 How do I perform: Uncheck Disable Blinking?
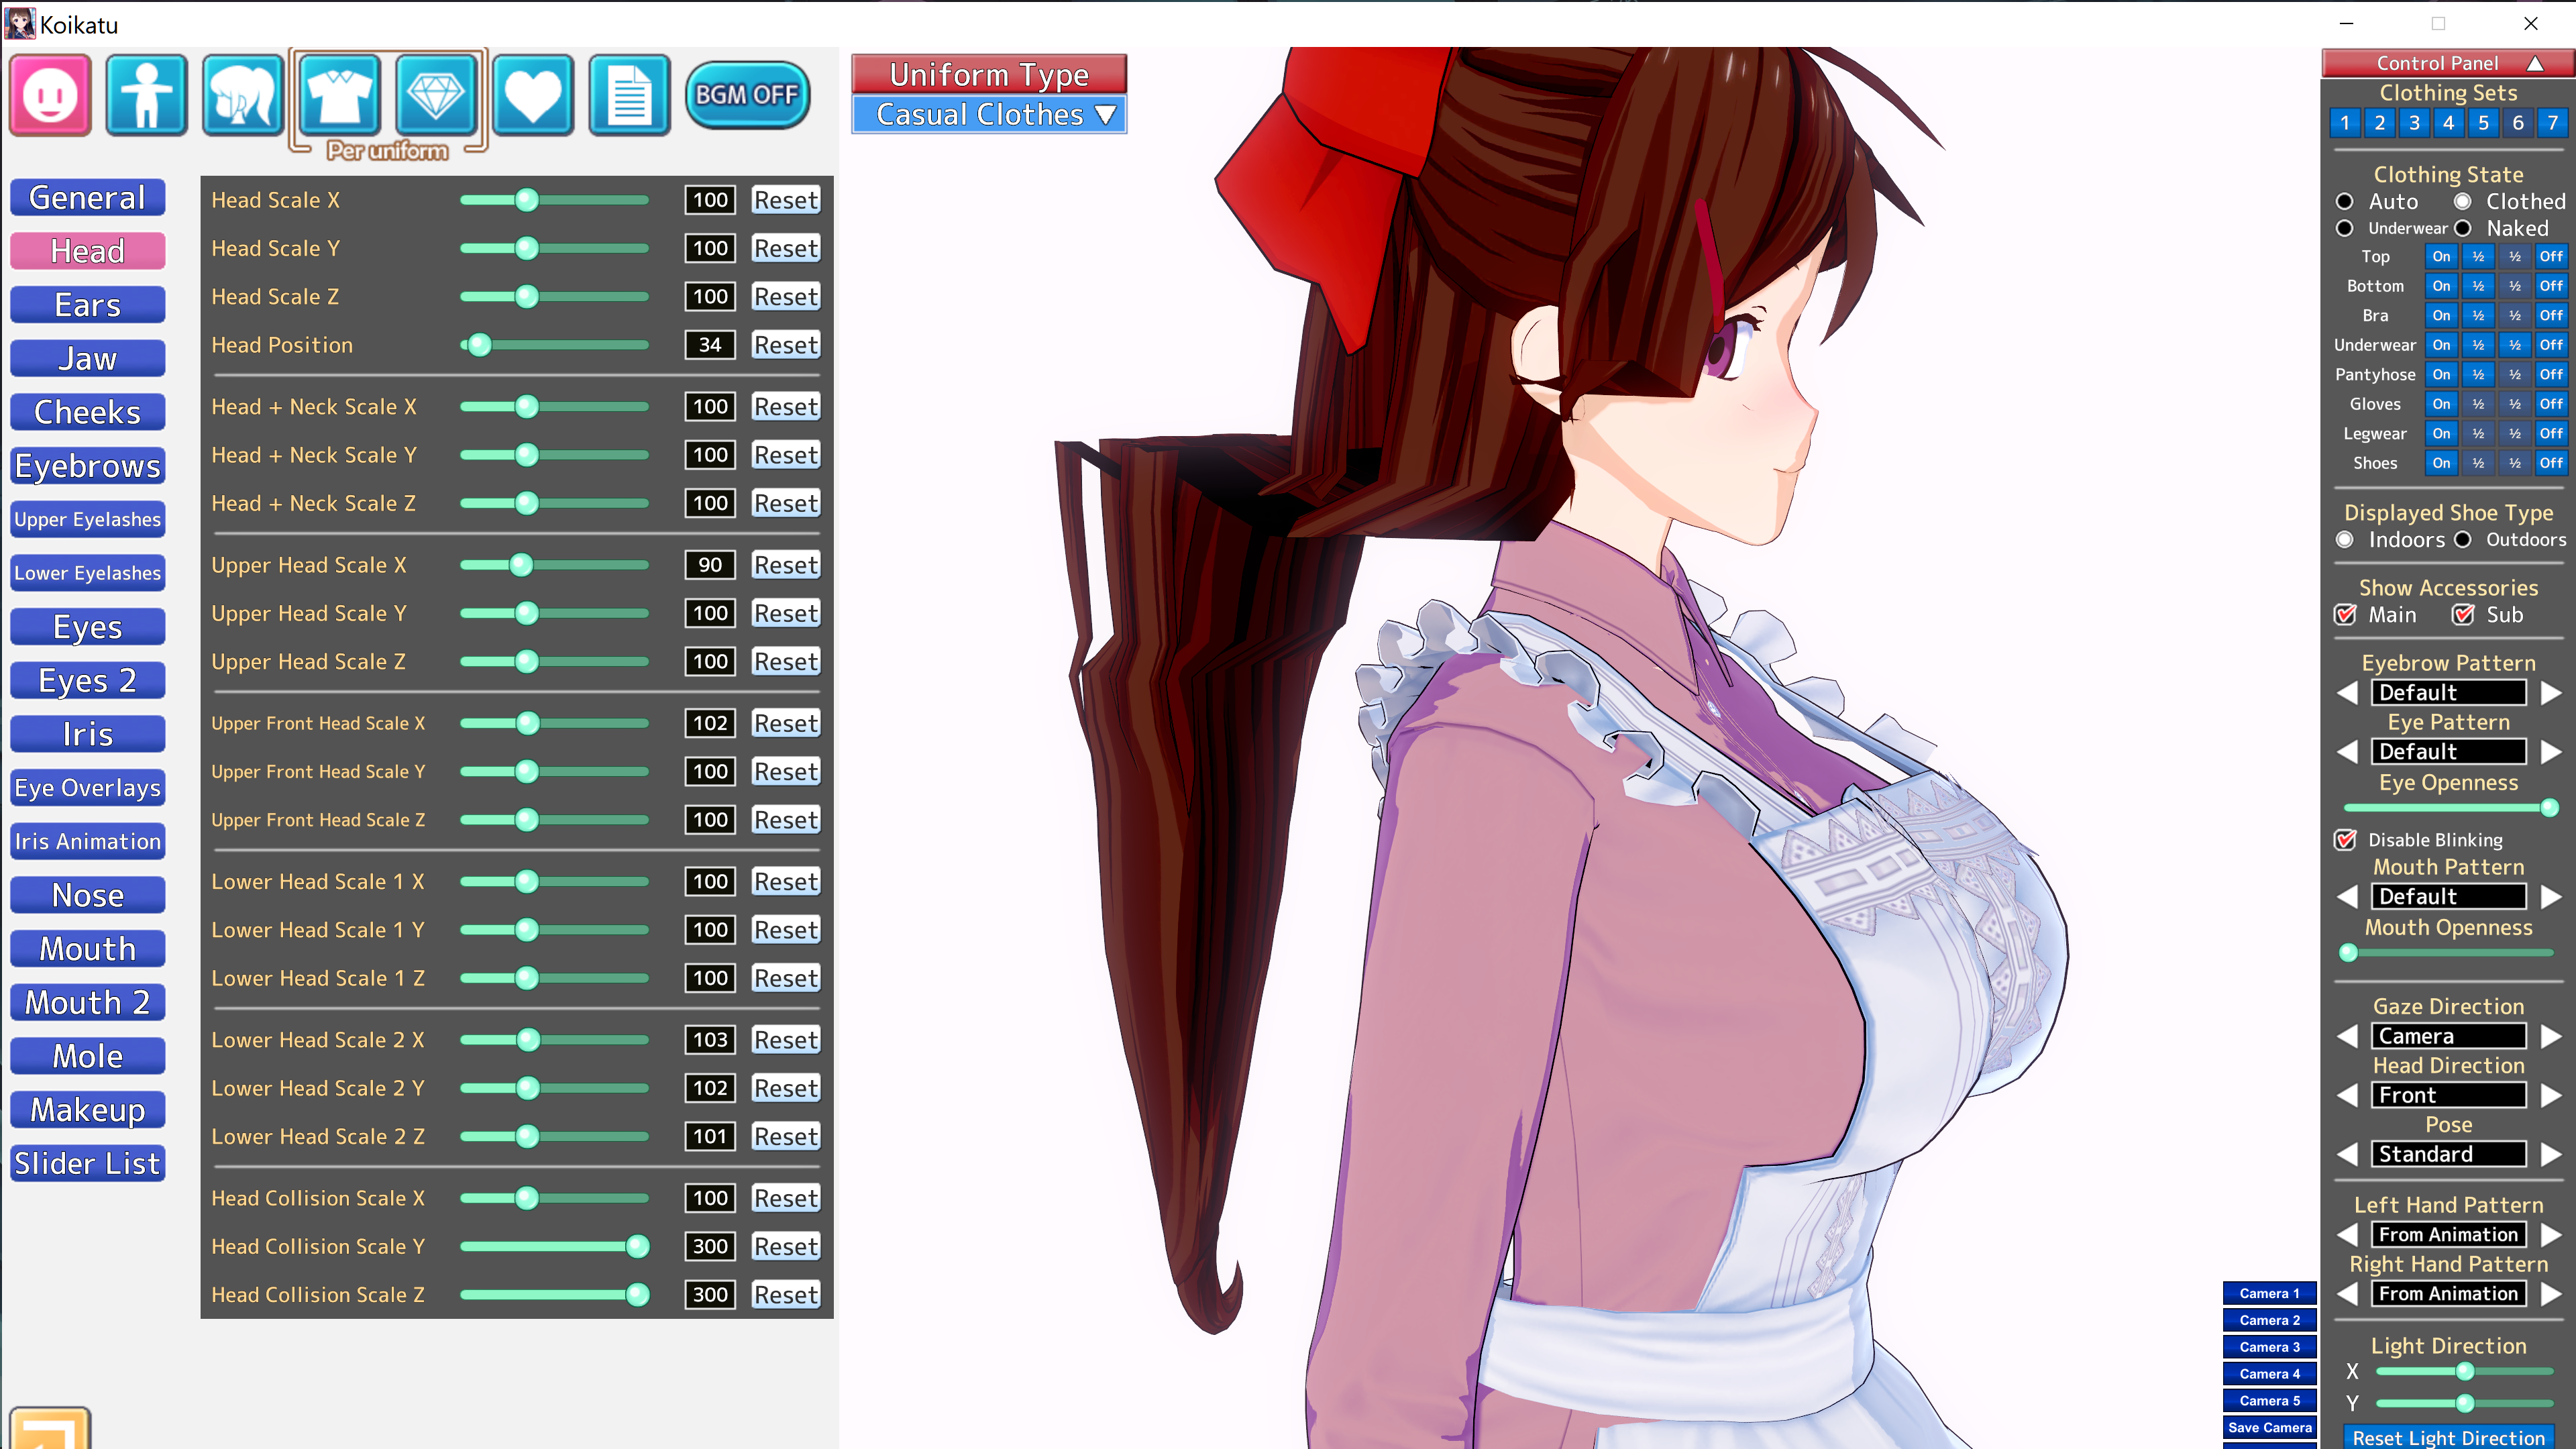[2346, 839]
